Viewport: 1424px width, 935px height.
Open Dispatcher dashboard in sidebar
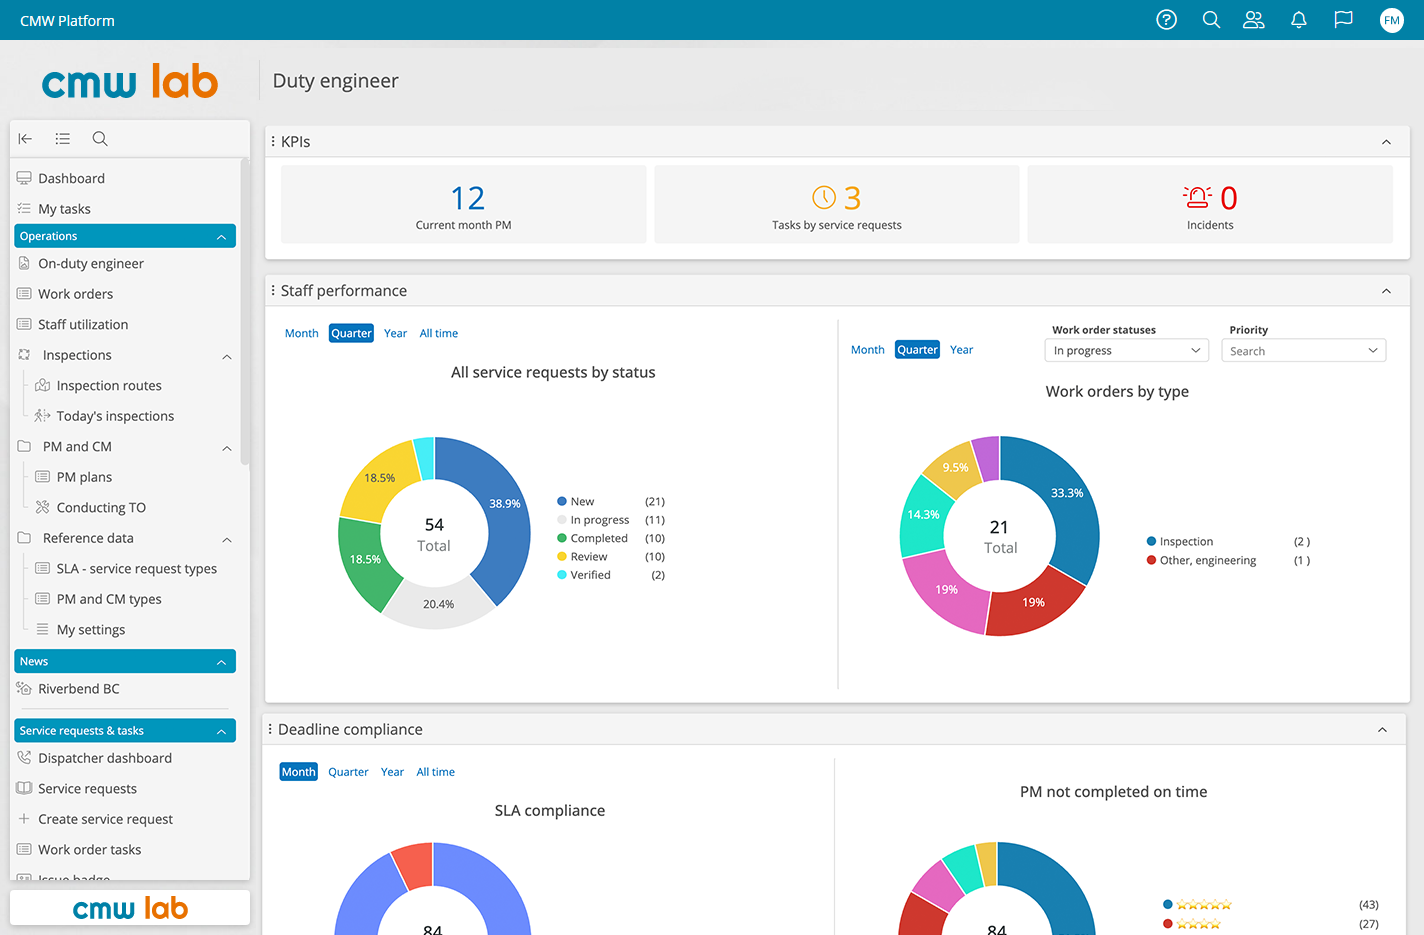coord(105,758)
